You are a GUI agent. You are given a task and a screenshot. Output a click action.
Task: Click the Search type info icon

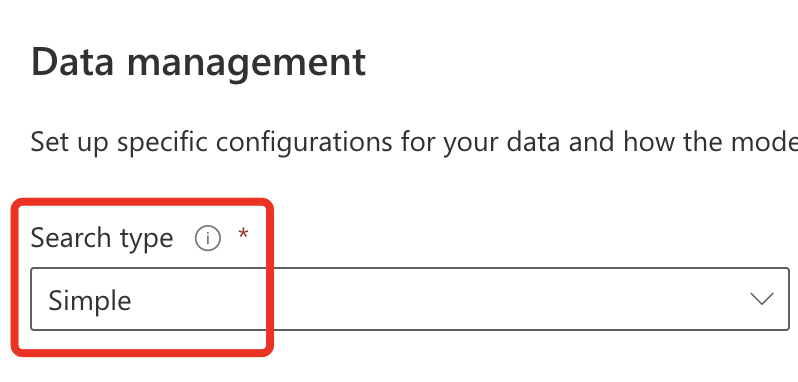click(x=208, y=239)
